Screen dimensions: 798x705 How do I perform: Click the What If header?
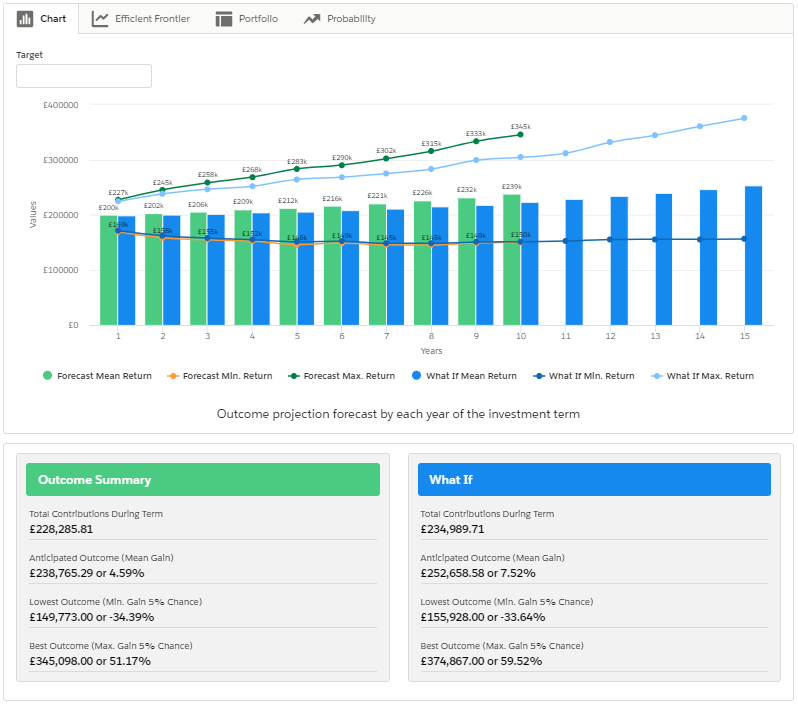pos(594,480)
